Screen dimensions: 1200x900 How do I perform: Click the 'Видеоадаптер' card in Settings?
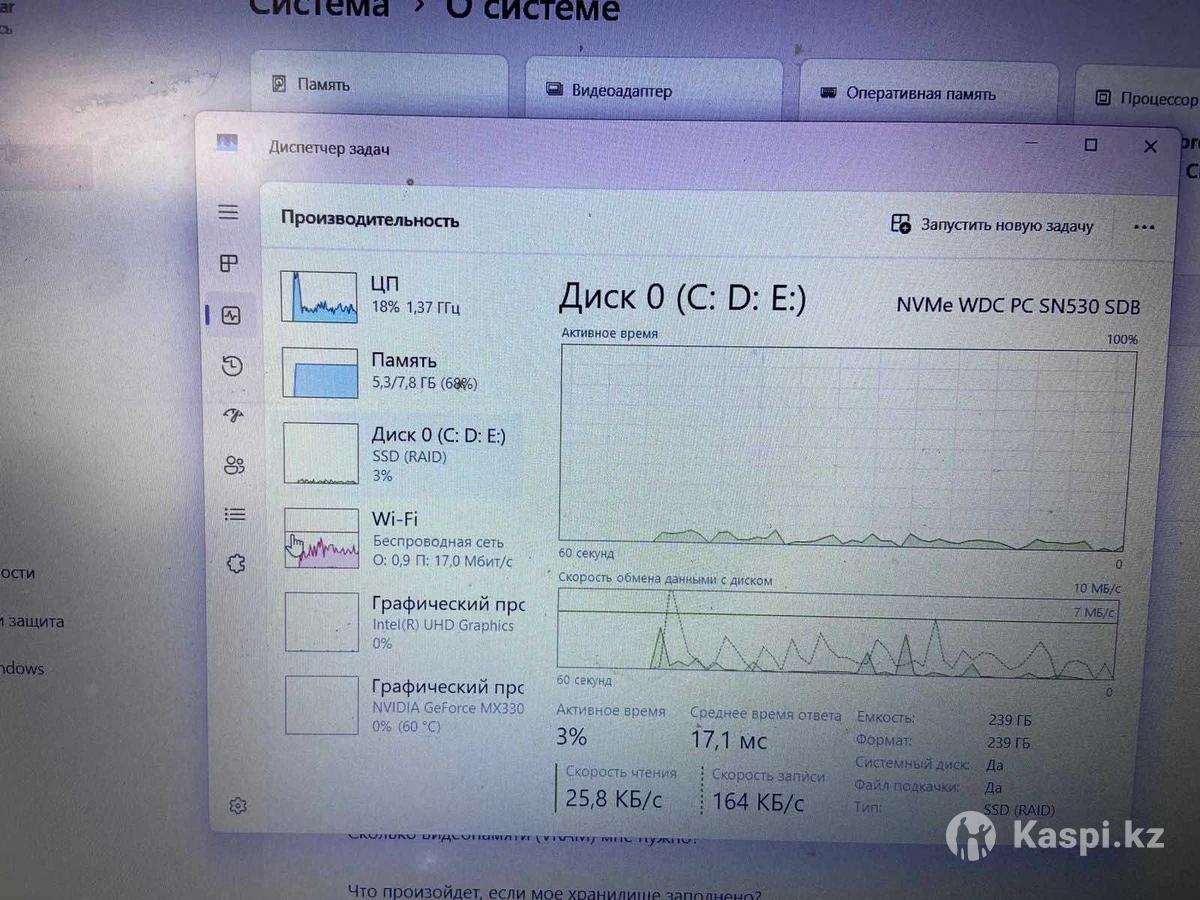pyautogui.click(x=652, y=91)
